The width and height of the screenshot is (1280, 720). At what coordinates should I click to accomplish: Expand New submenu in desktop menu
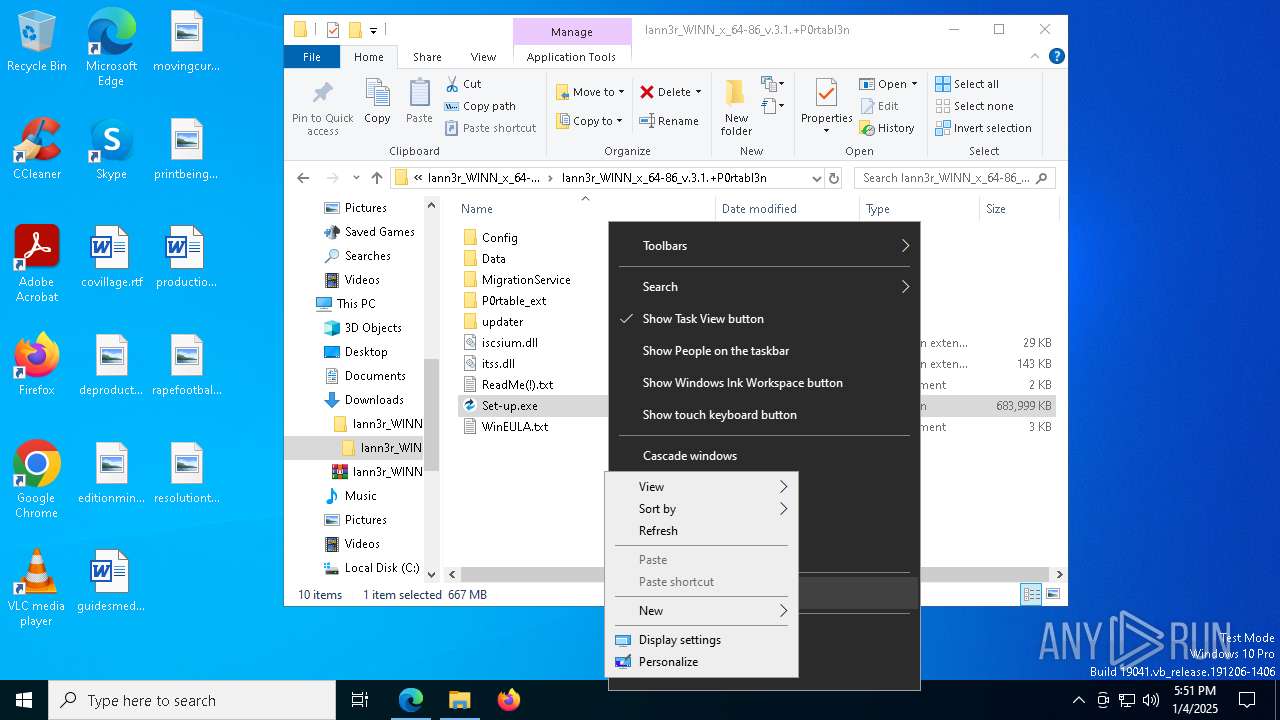[701, 611]
